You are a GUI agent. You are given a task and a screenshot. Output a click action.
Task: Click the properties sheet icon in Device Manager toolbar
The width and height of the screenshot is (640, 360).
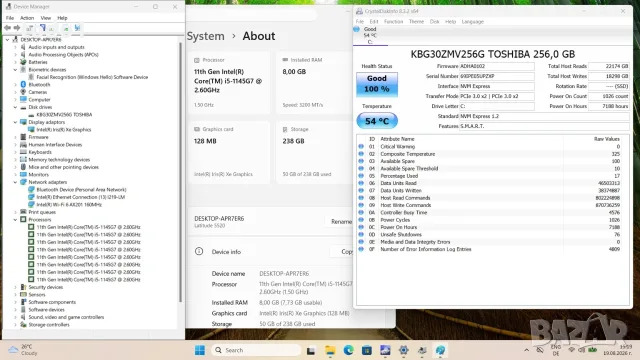pyautogui.click(x=29, y=28)
